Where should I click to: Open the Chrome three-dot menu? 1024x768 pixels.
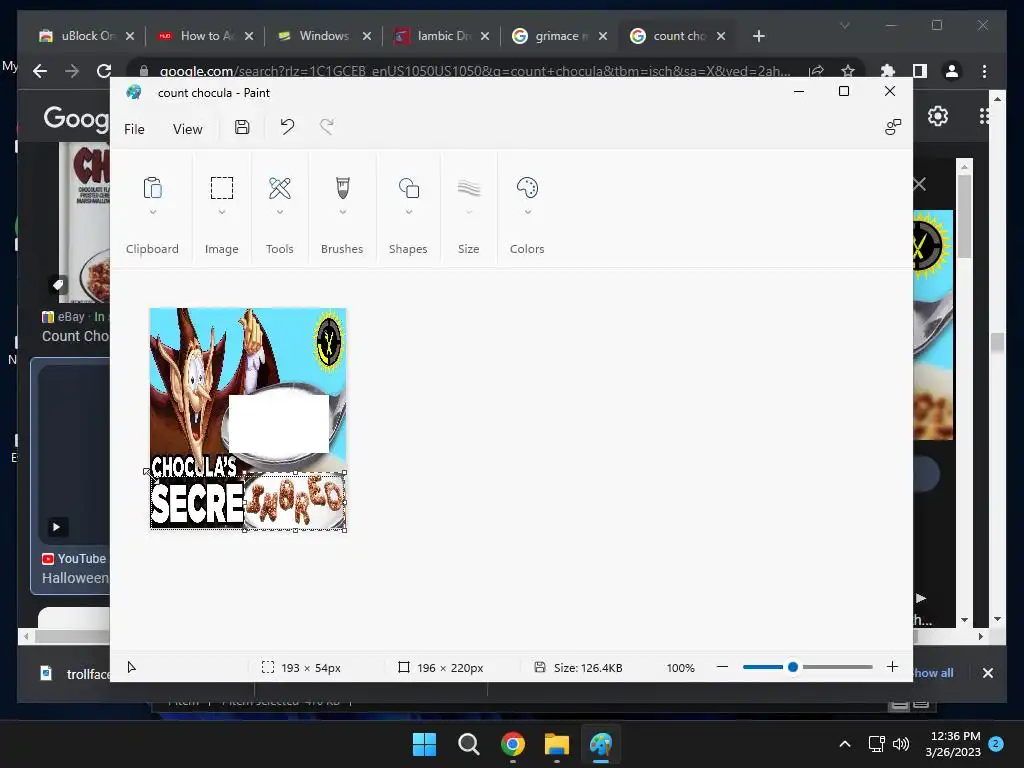coord(984,71)
